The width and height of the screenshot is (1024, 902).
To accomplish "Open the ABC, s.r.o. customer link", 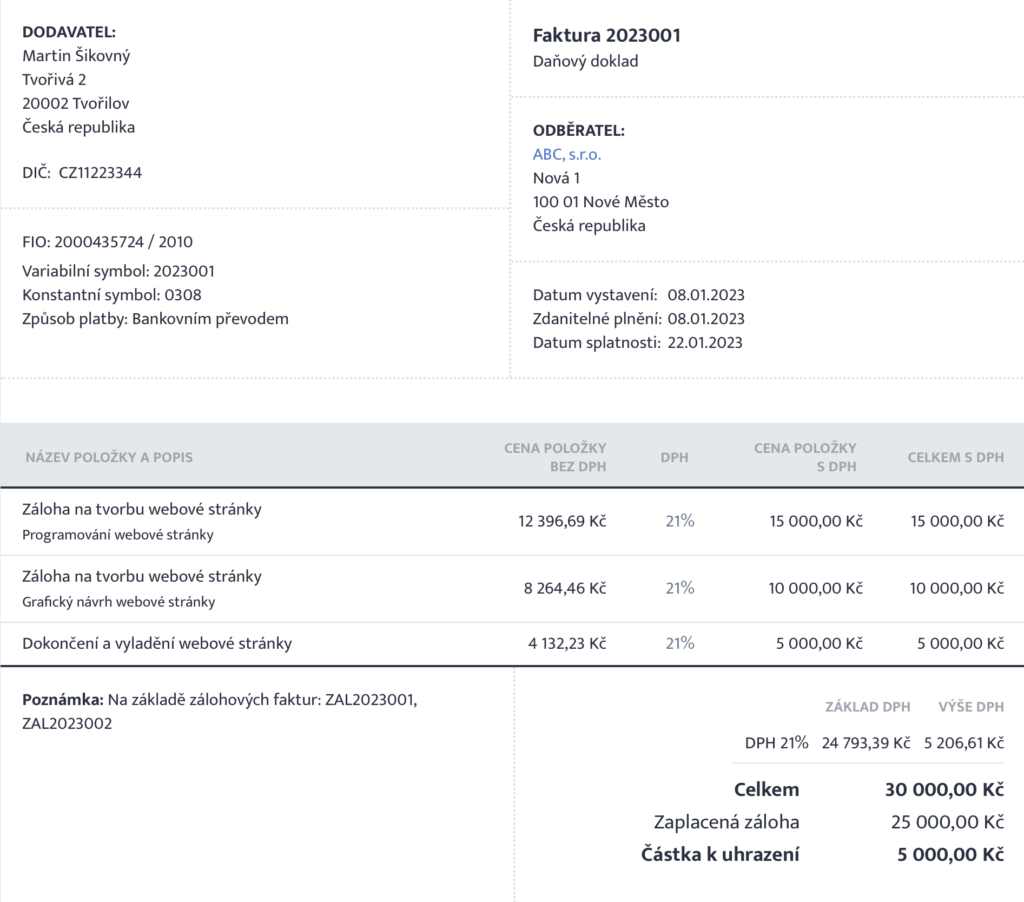I will tap(567, 155).
